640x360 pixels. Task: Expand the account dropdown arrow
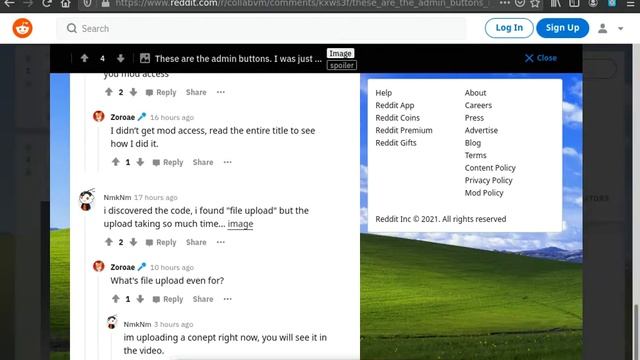tap(620, 29)
